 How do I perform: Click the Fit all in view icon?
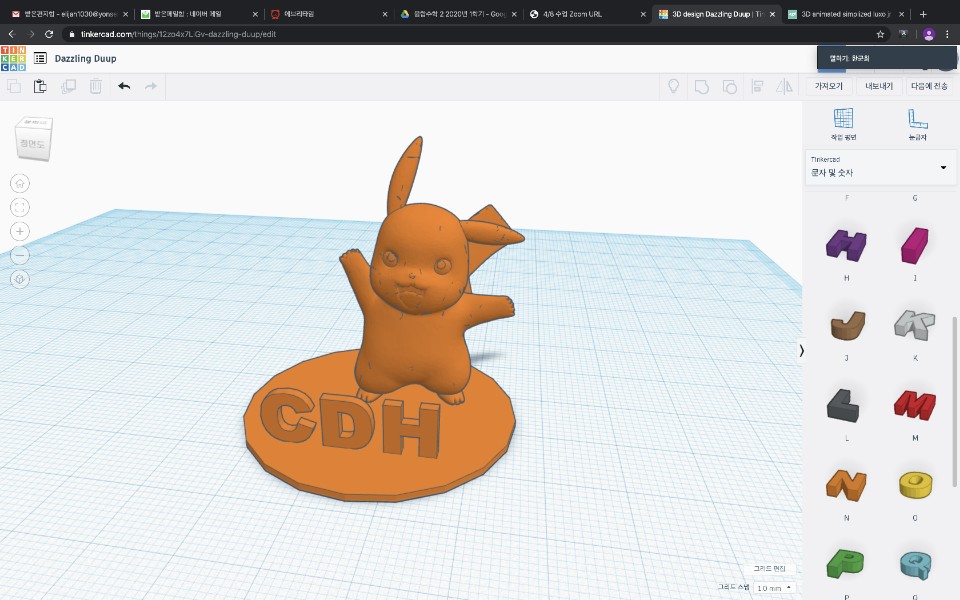[x=20, y=207]
